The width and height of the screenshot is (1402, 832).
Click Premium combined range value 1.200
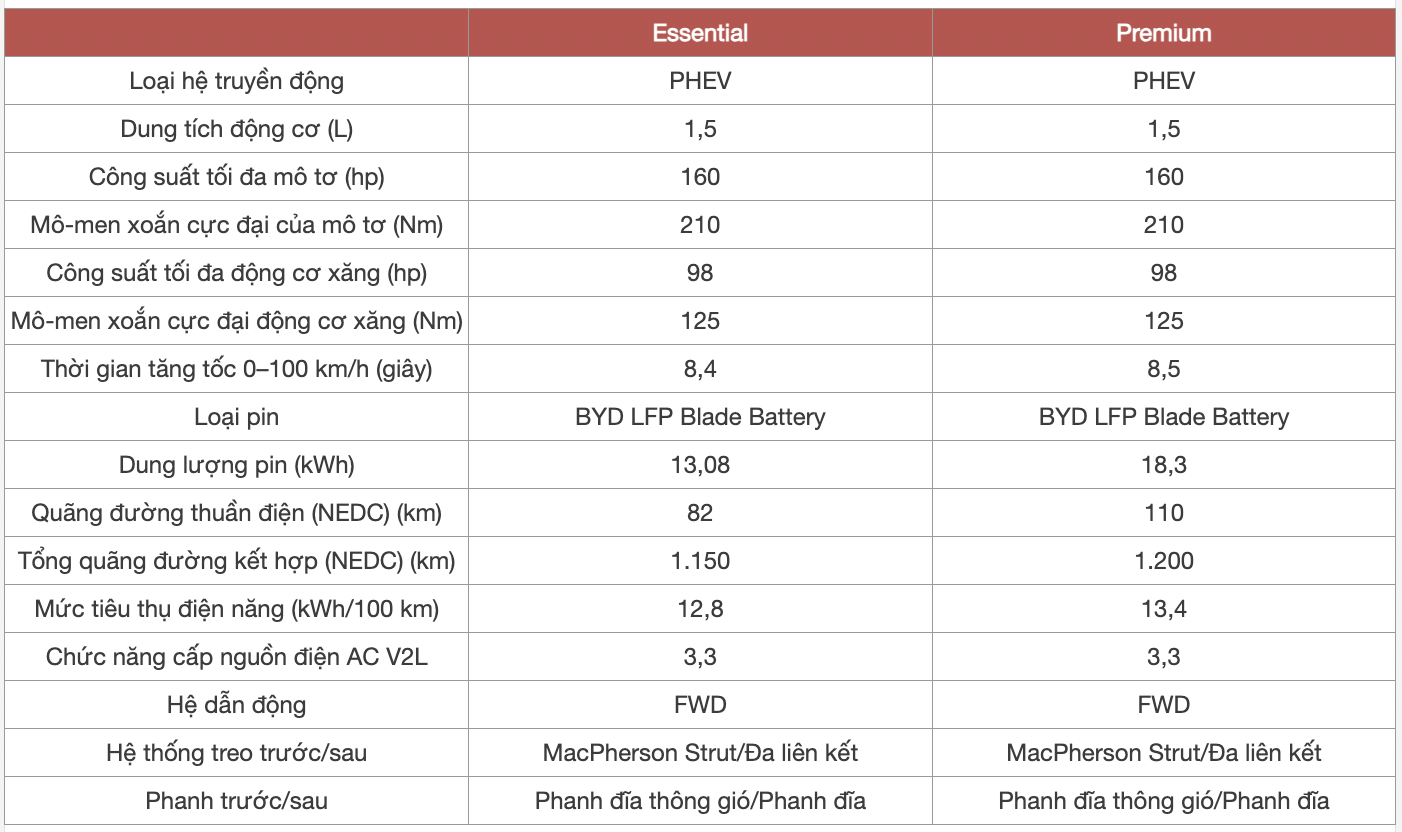click(1164, 561)
